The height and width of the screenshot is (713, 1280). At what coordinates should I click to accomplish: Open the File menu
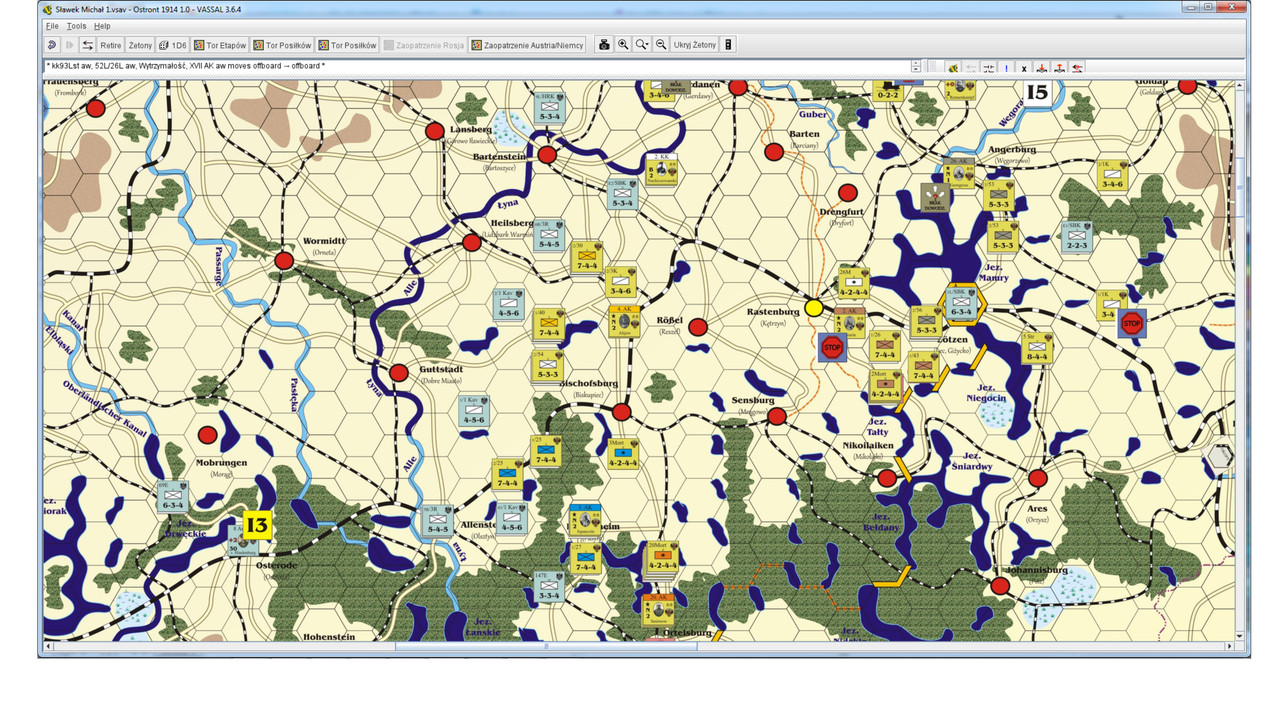point(52,26)
